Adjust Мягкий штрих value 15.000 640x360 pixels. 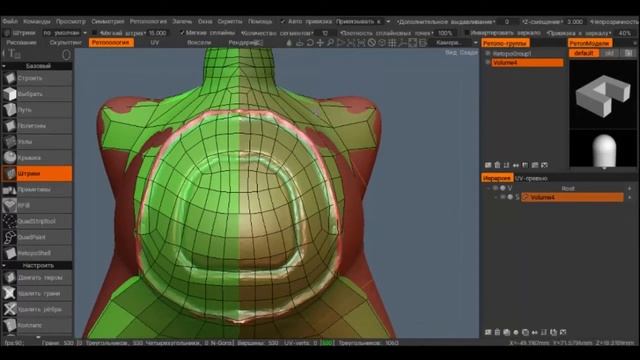[158, 33]
